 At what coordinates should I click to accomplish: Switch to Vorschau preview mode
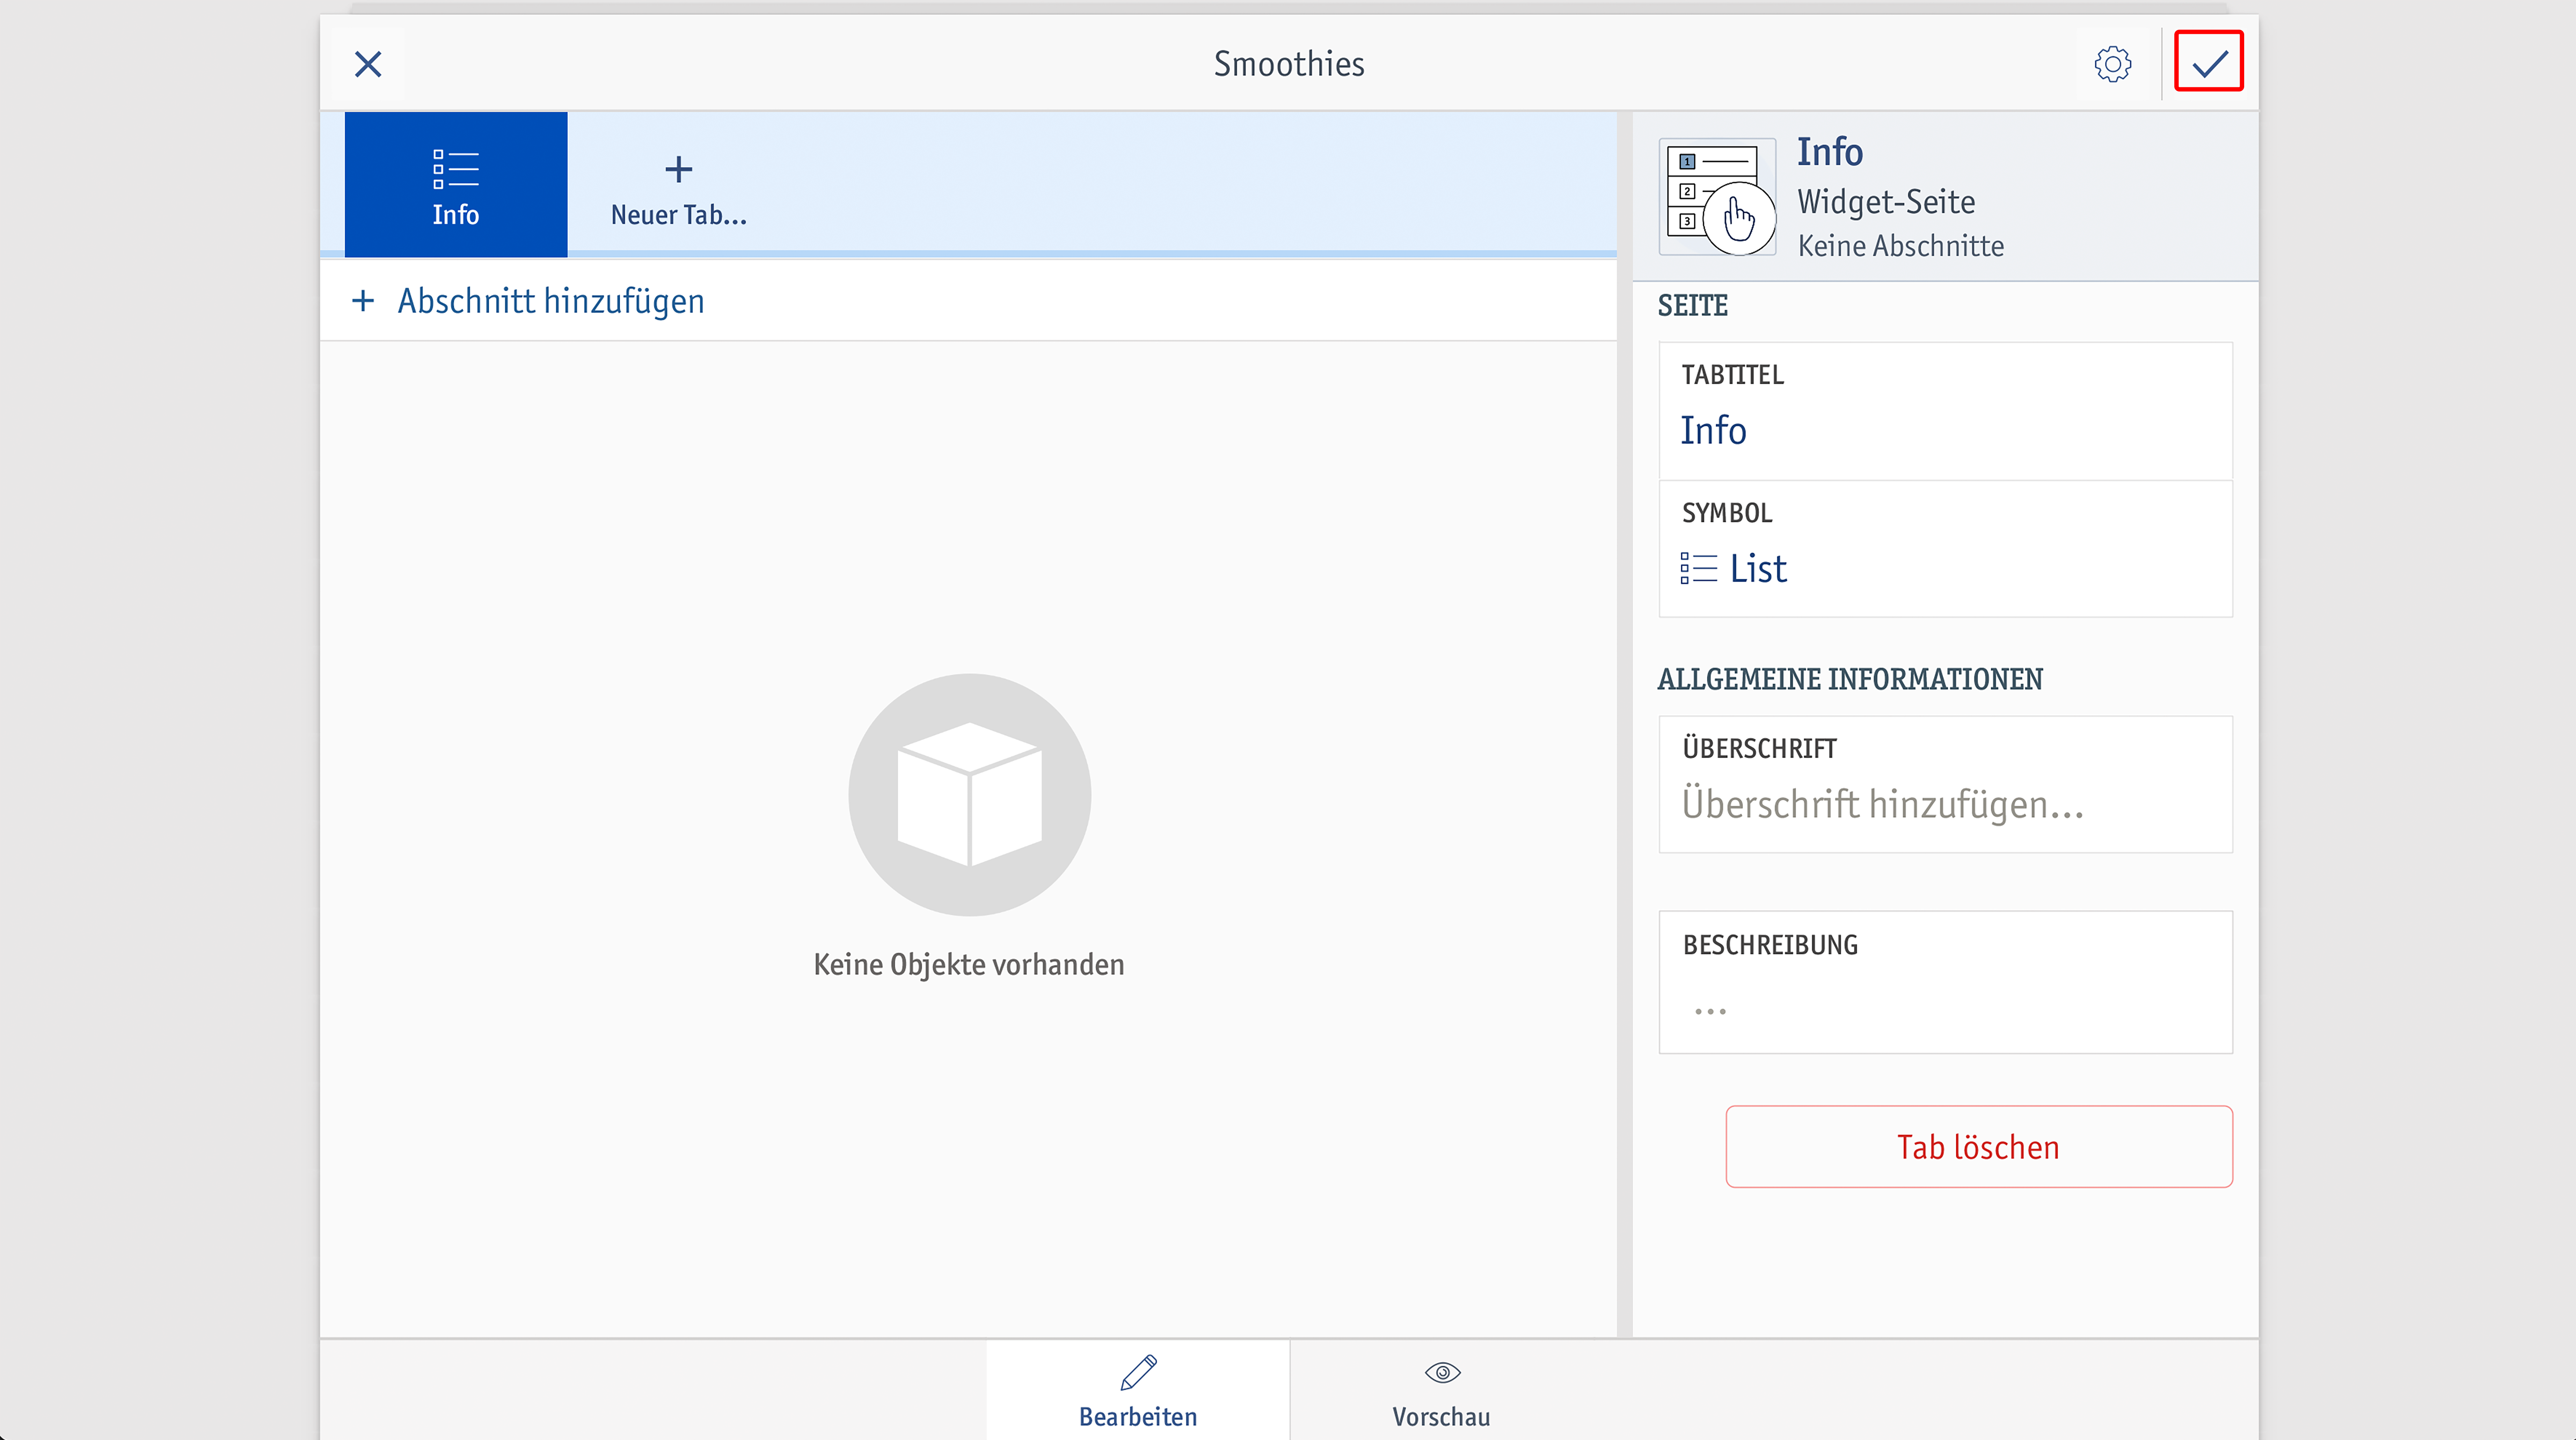(x=1441, y=1390)
